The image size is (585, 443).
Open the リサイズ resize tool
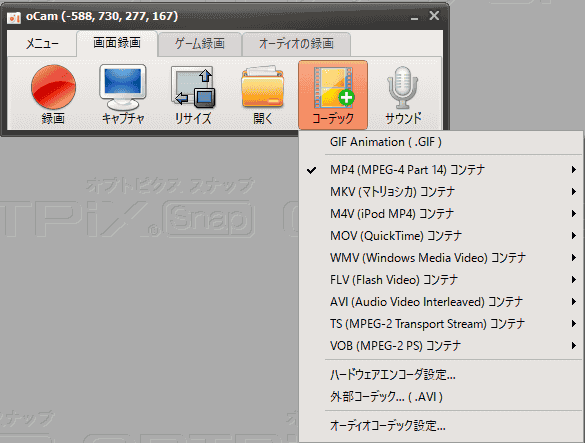click(193, 95)
